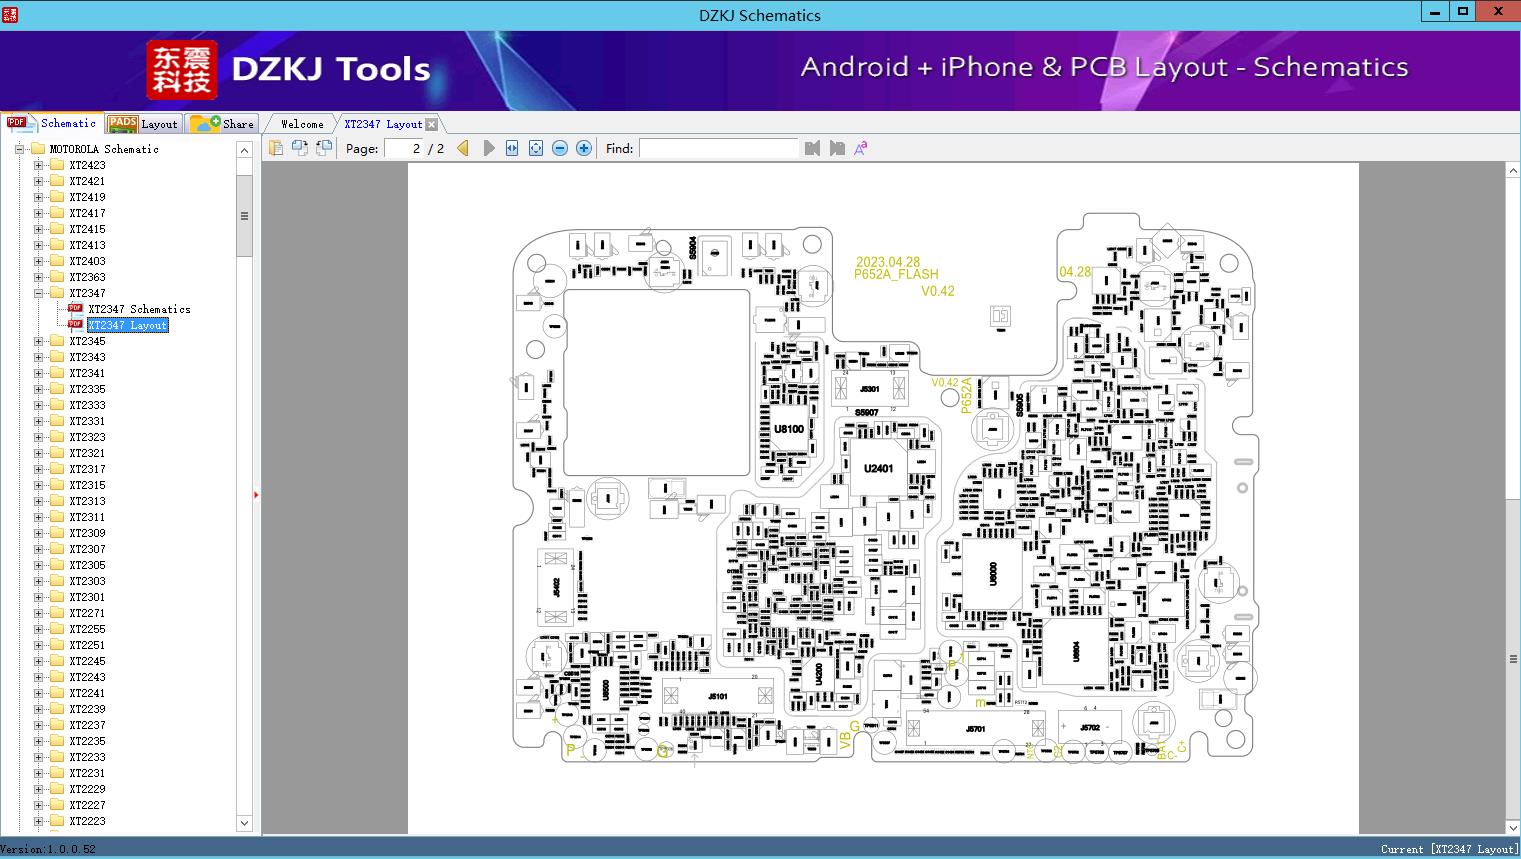Click the find previous icon
Viewport: 1521px width, 859px height.
[x=812, y=148]
